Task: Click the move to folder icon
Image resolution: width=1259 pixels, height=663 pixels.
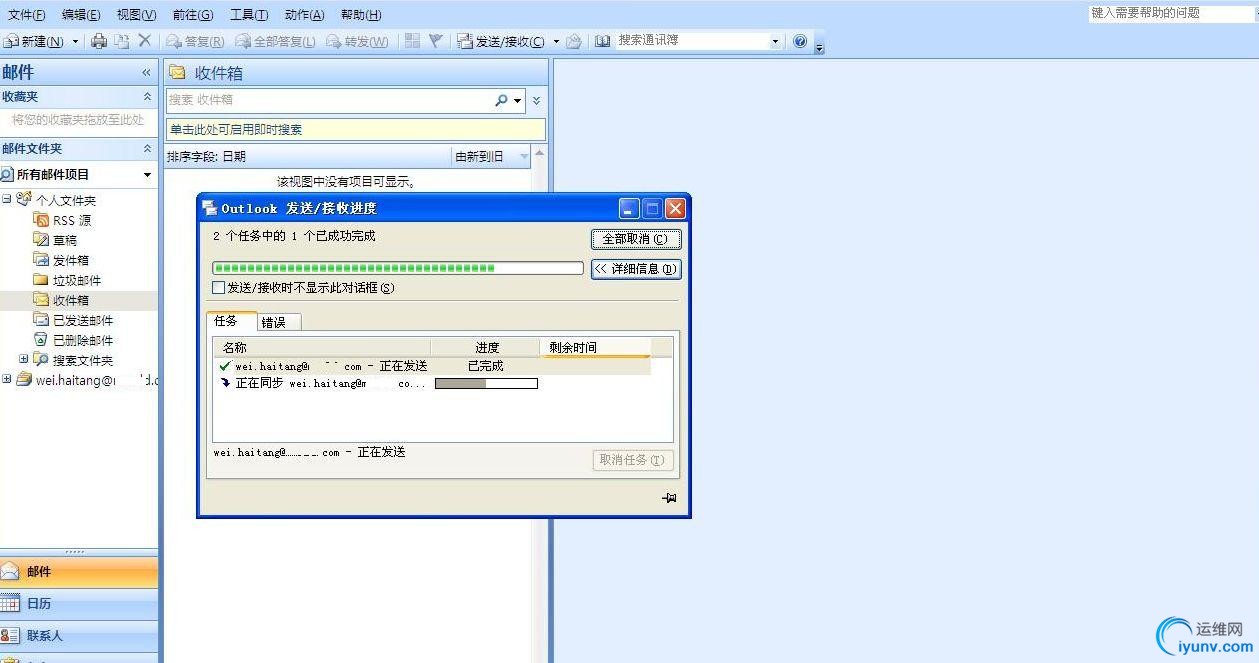Action: click(x=121, y=41)
